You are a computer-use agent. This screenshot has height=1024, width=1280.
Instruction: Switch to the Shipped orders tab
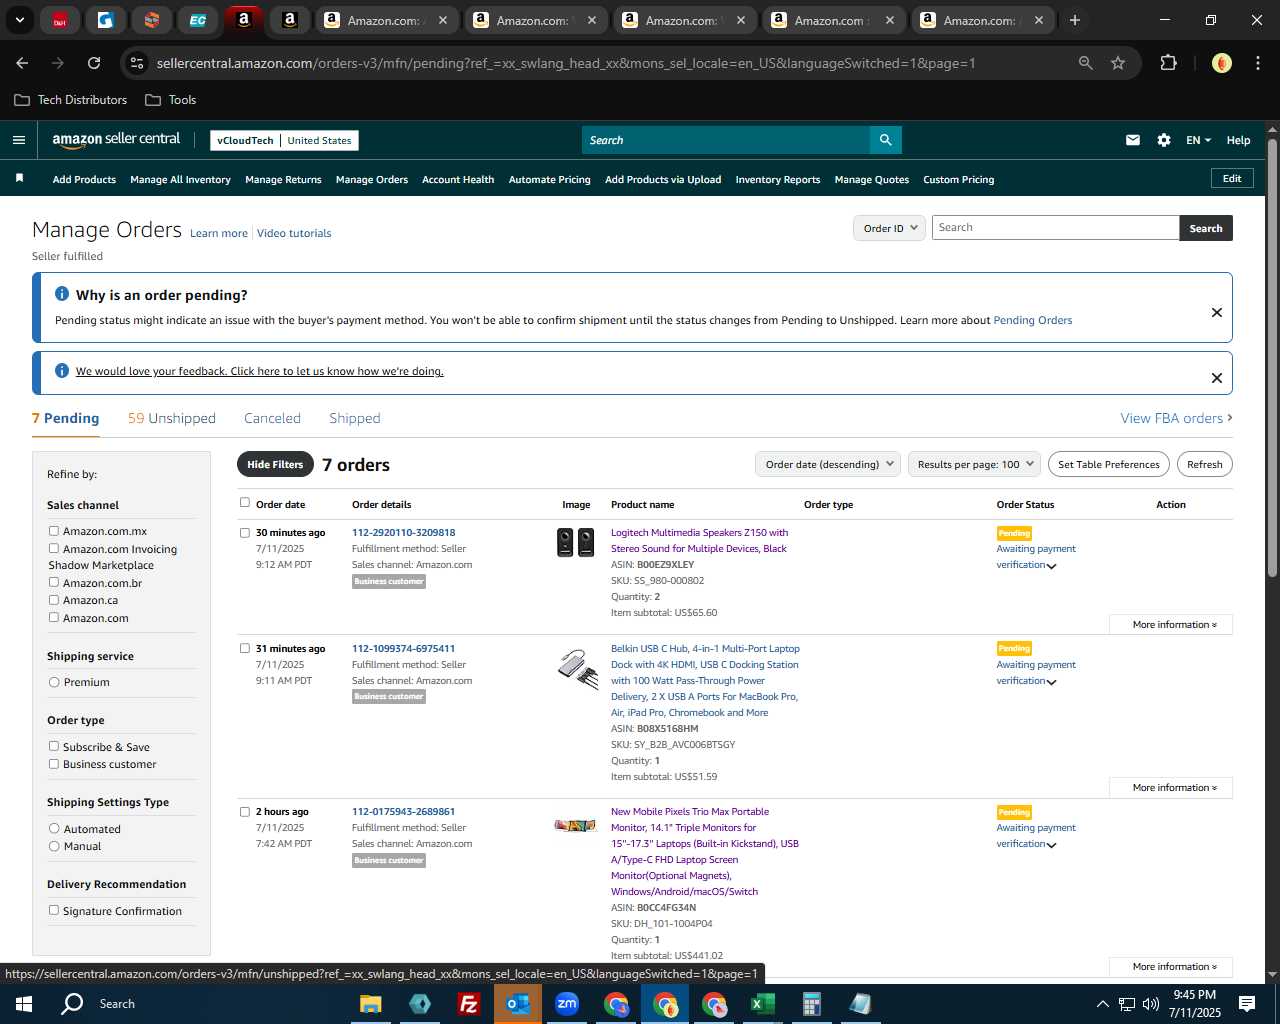click(355, 418)
